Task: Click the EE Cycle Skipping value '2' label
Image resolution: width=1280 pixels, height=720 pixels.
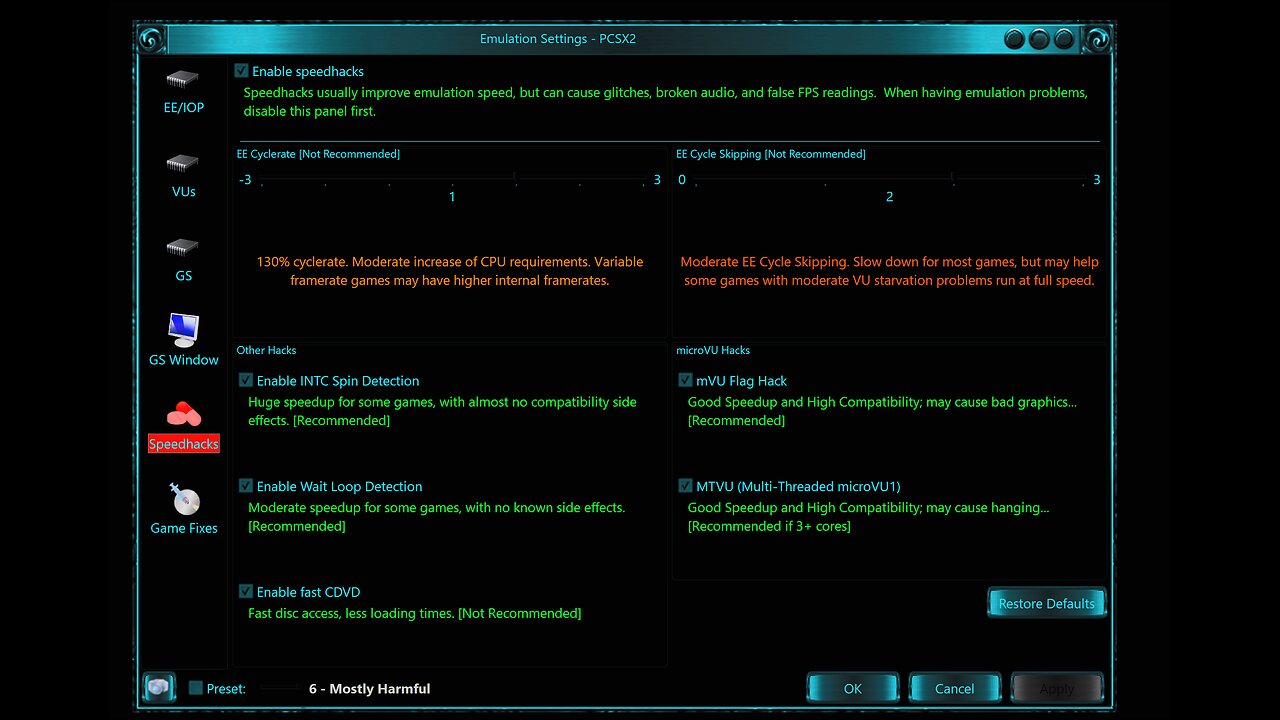Action: pos(890,197)
